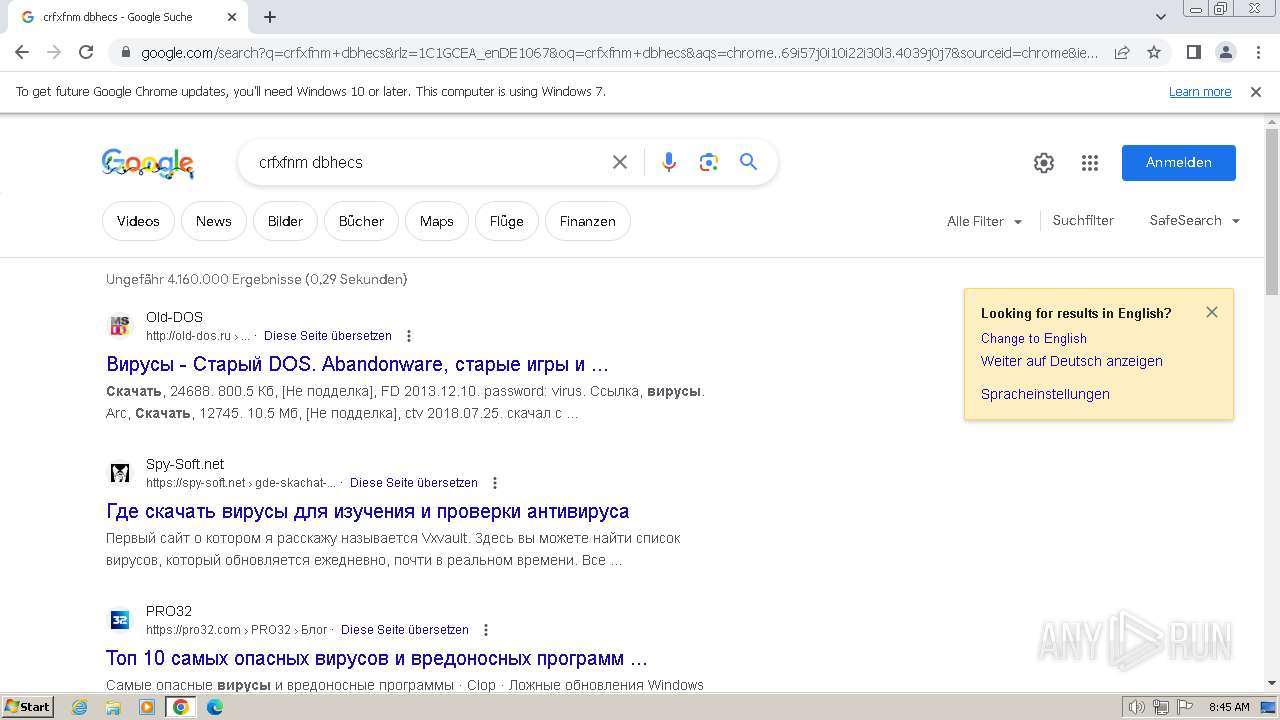Open the Google apps grid

point(1090,163)
